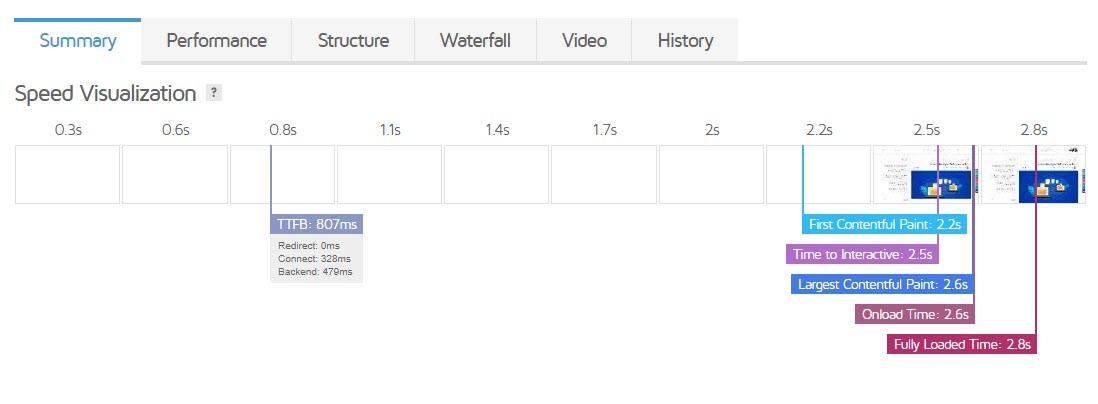Screen dimensions: 1098x404
Task: Click the Speed Visualization help question-mark icon
Action: (213, 93)
